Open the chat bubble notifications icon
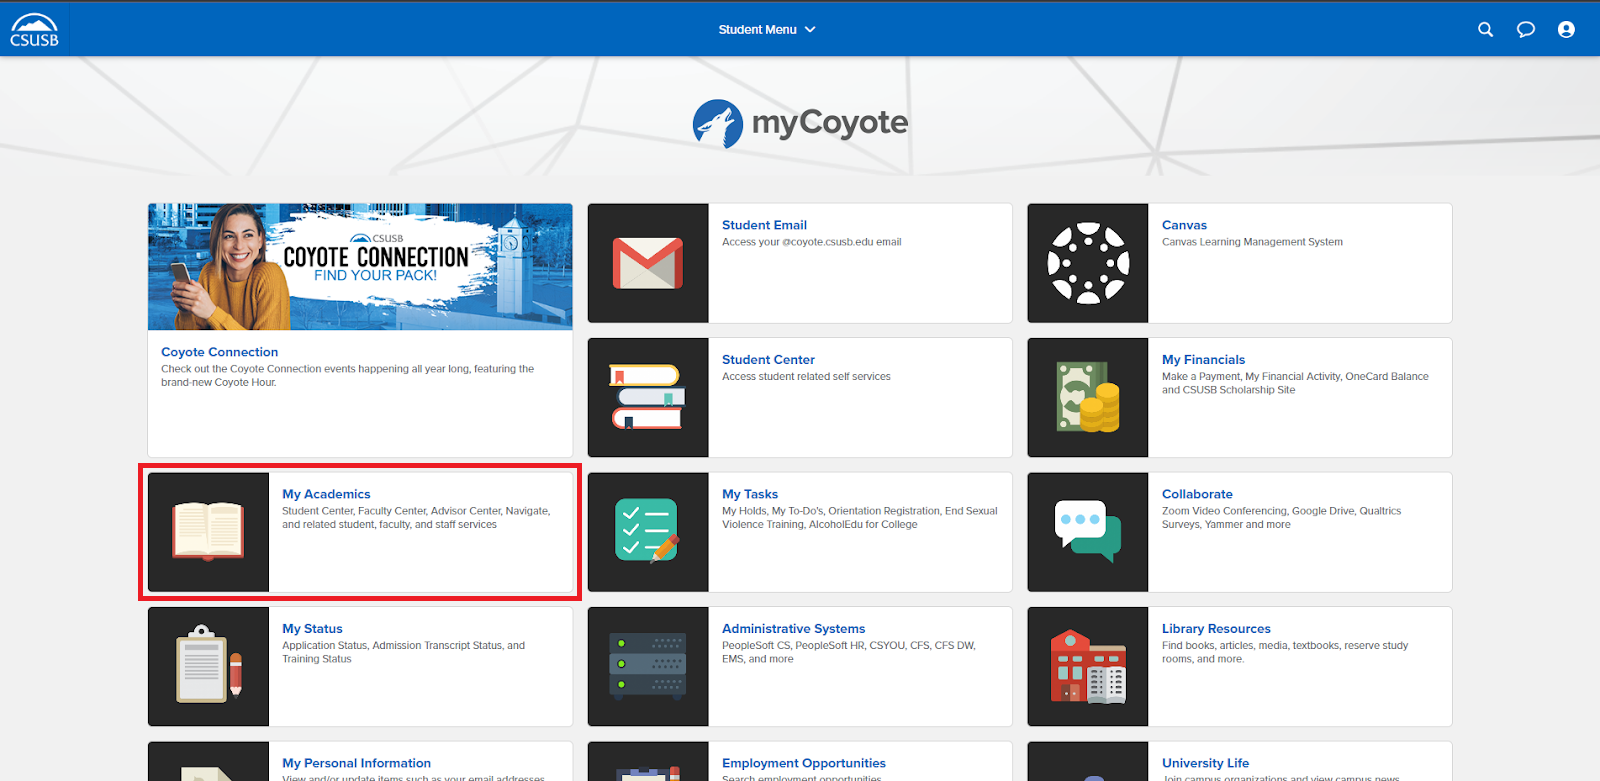The image size is (1600, 781). coord(1525,30)
